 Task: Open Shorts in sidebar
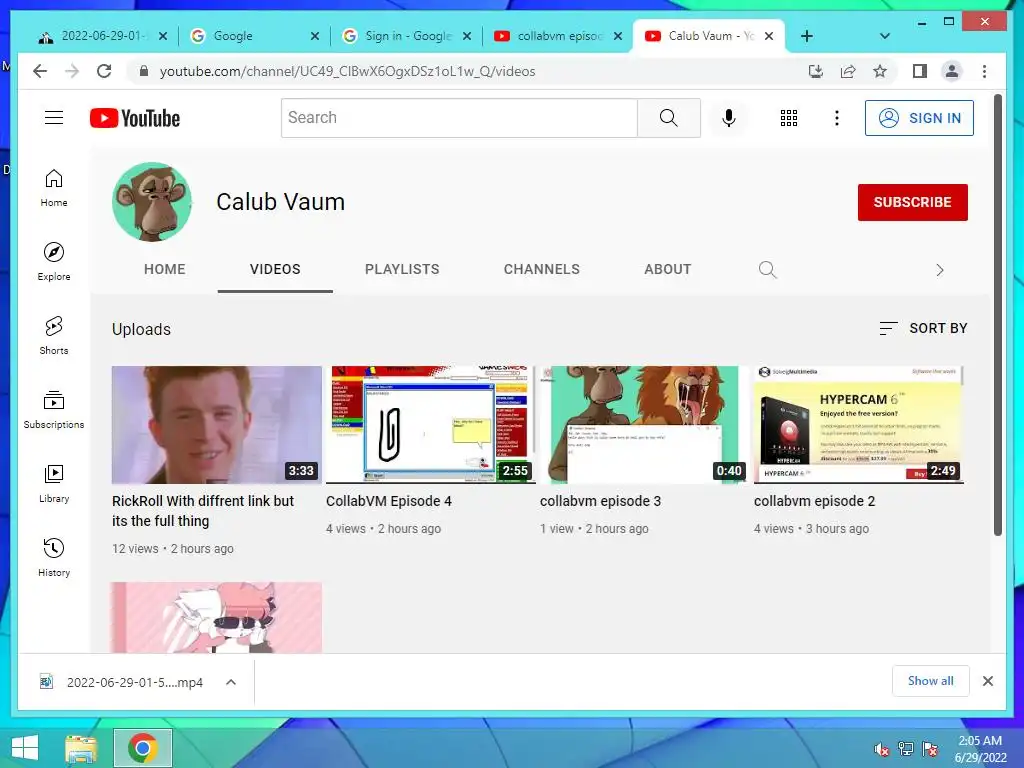(54, 336)
